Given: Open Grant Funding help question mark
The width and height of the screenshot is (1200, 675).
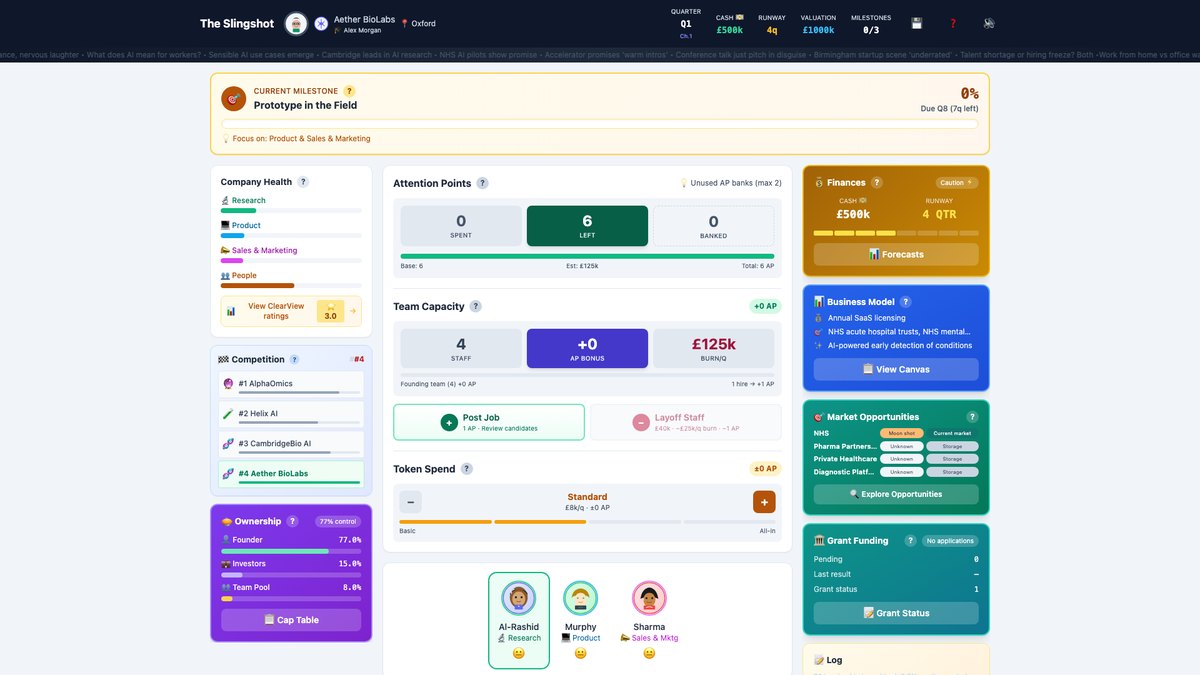Looking at the screenshot, I should tap(910, 540).
